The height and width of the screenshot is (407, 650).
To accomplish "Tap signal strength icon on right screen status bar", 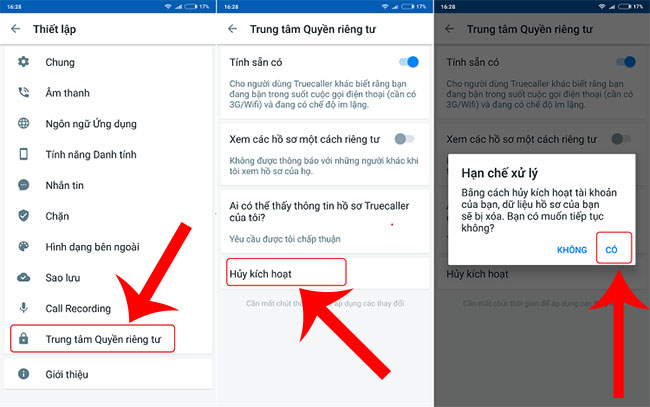I will point(612,7).
